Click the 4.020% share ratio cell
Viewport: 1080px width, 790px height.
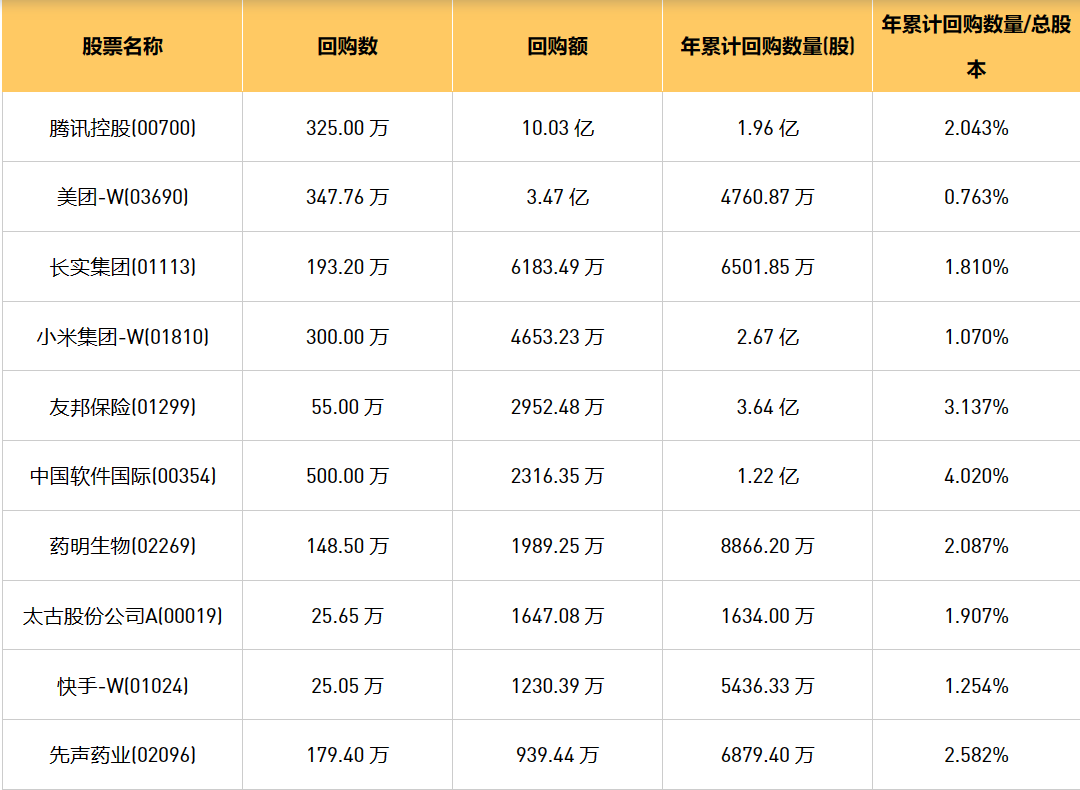976,476
